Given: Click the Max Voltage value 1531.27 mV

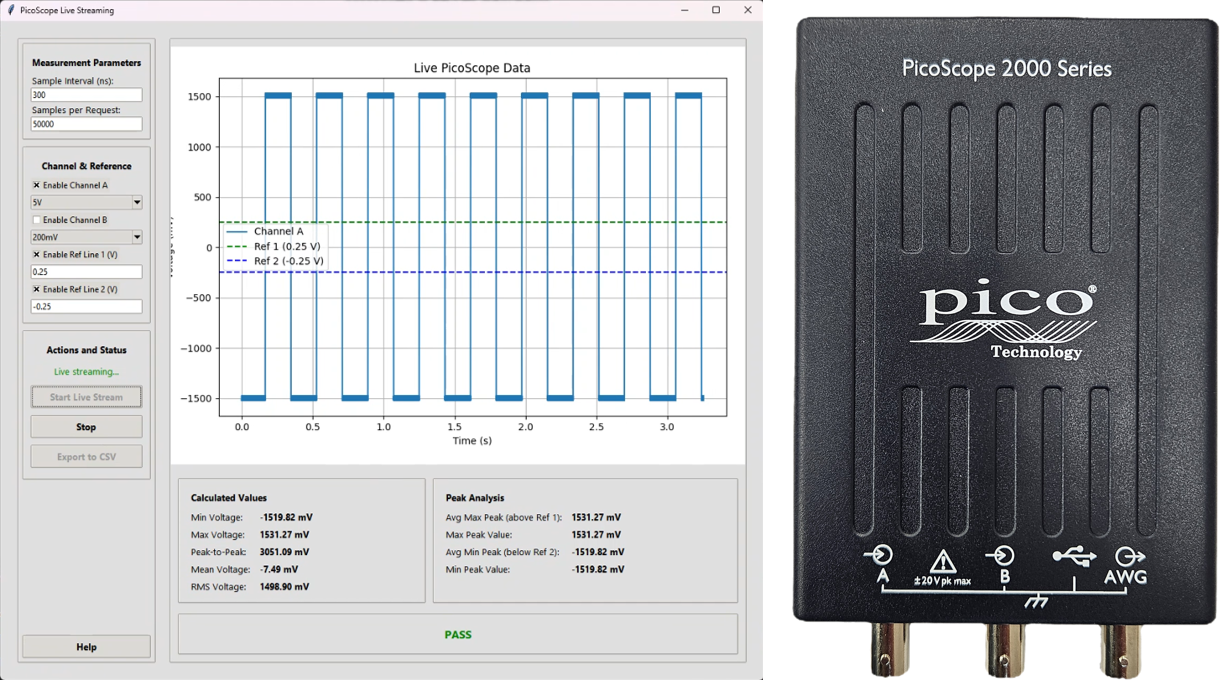Looking at the screenshot, I should [x=286, y=535].
